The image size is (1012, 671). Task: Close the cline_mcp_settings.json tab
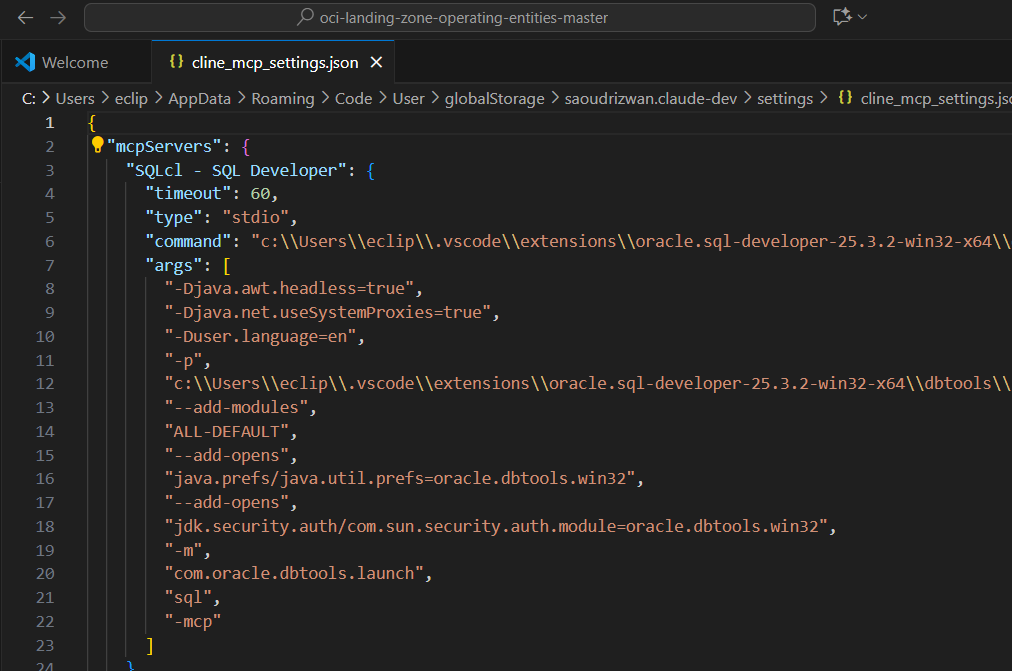(x=377, y=62)
